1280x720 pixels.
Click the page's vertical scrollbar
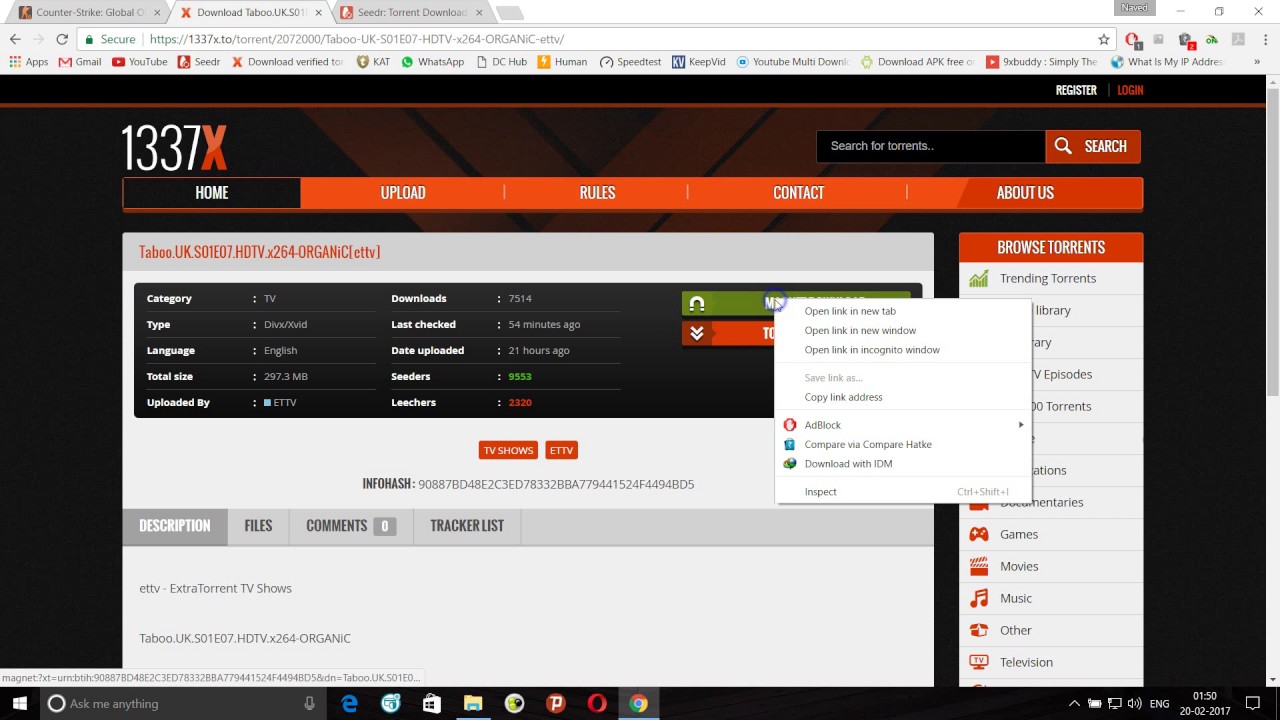(x=1272, y=240)
